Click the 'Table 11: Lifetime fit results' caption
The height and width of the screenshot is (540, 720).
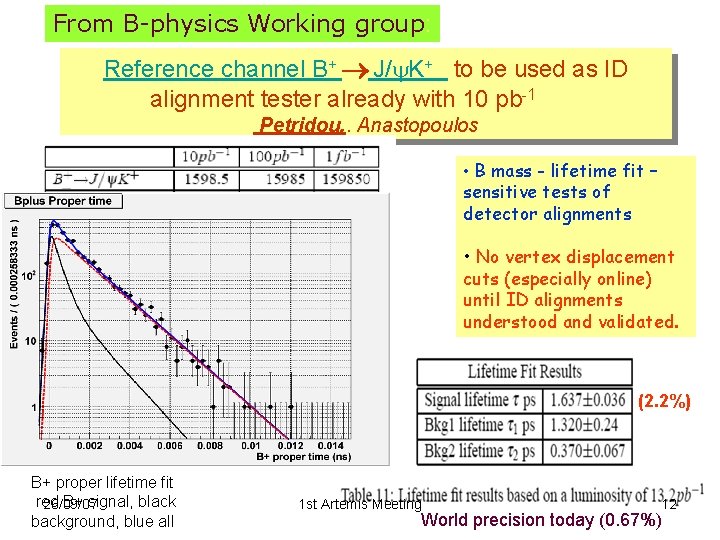pyautogui.click(x=523, y=495)
